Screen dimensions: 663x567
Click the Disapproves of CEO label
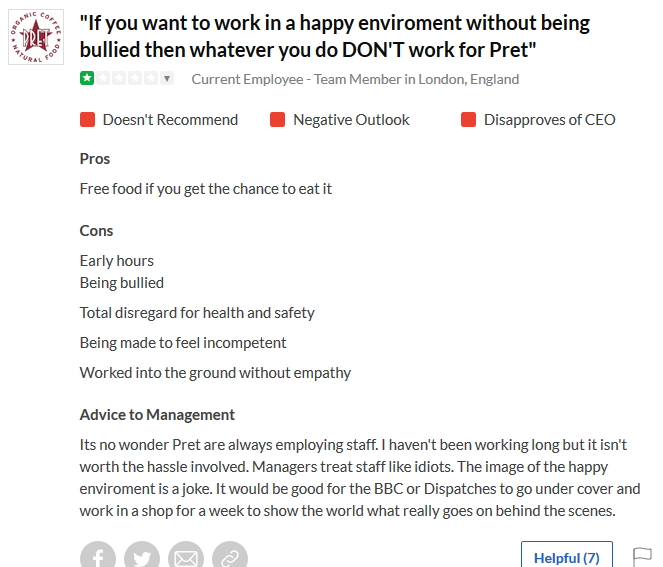[549, 120]
